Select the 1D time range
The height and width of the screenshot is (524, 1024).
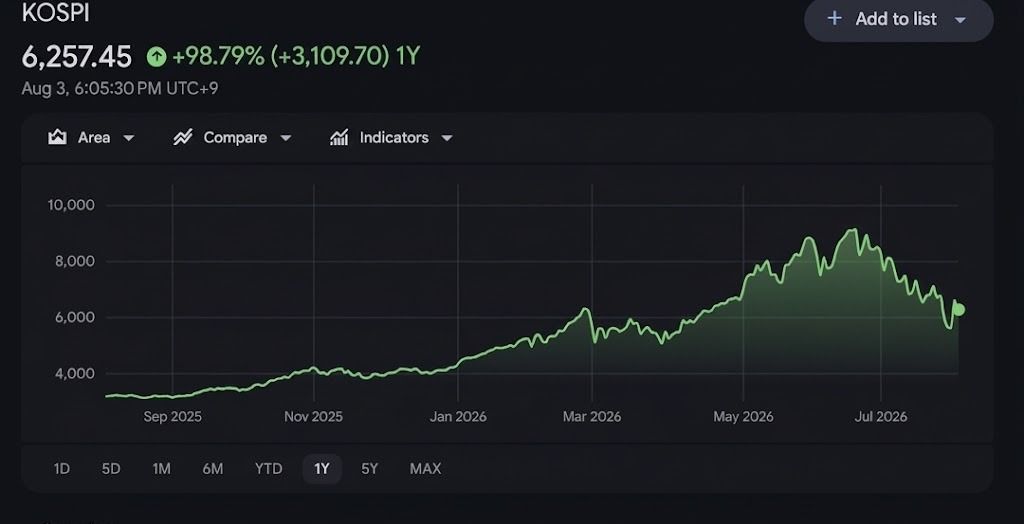coord(61,468)
